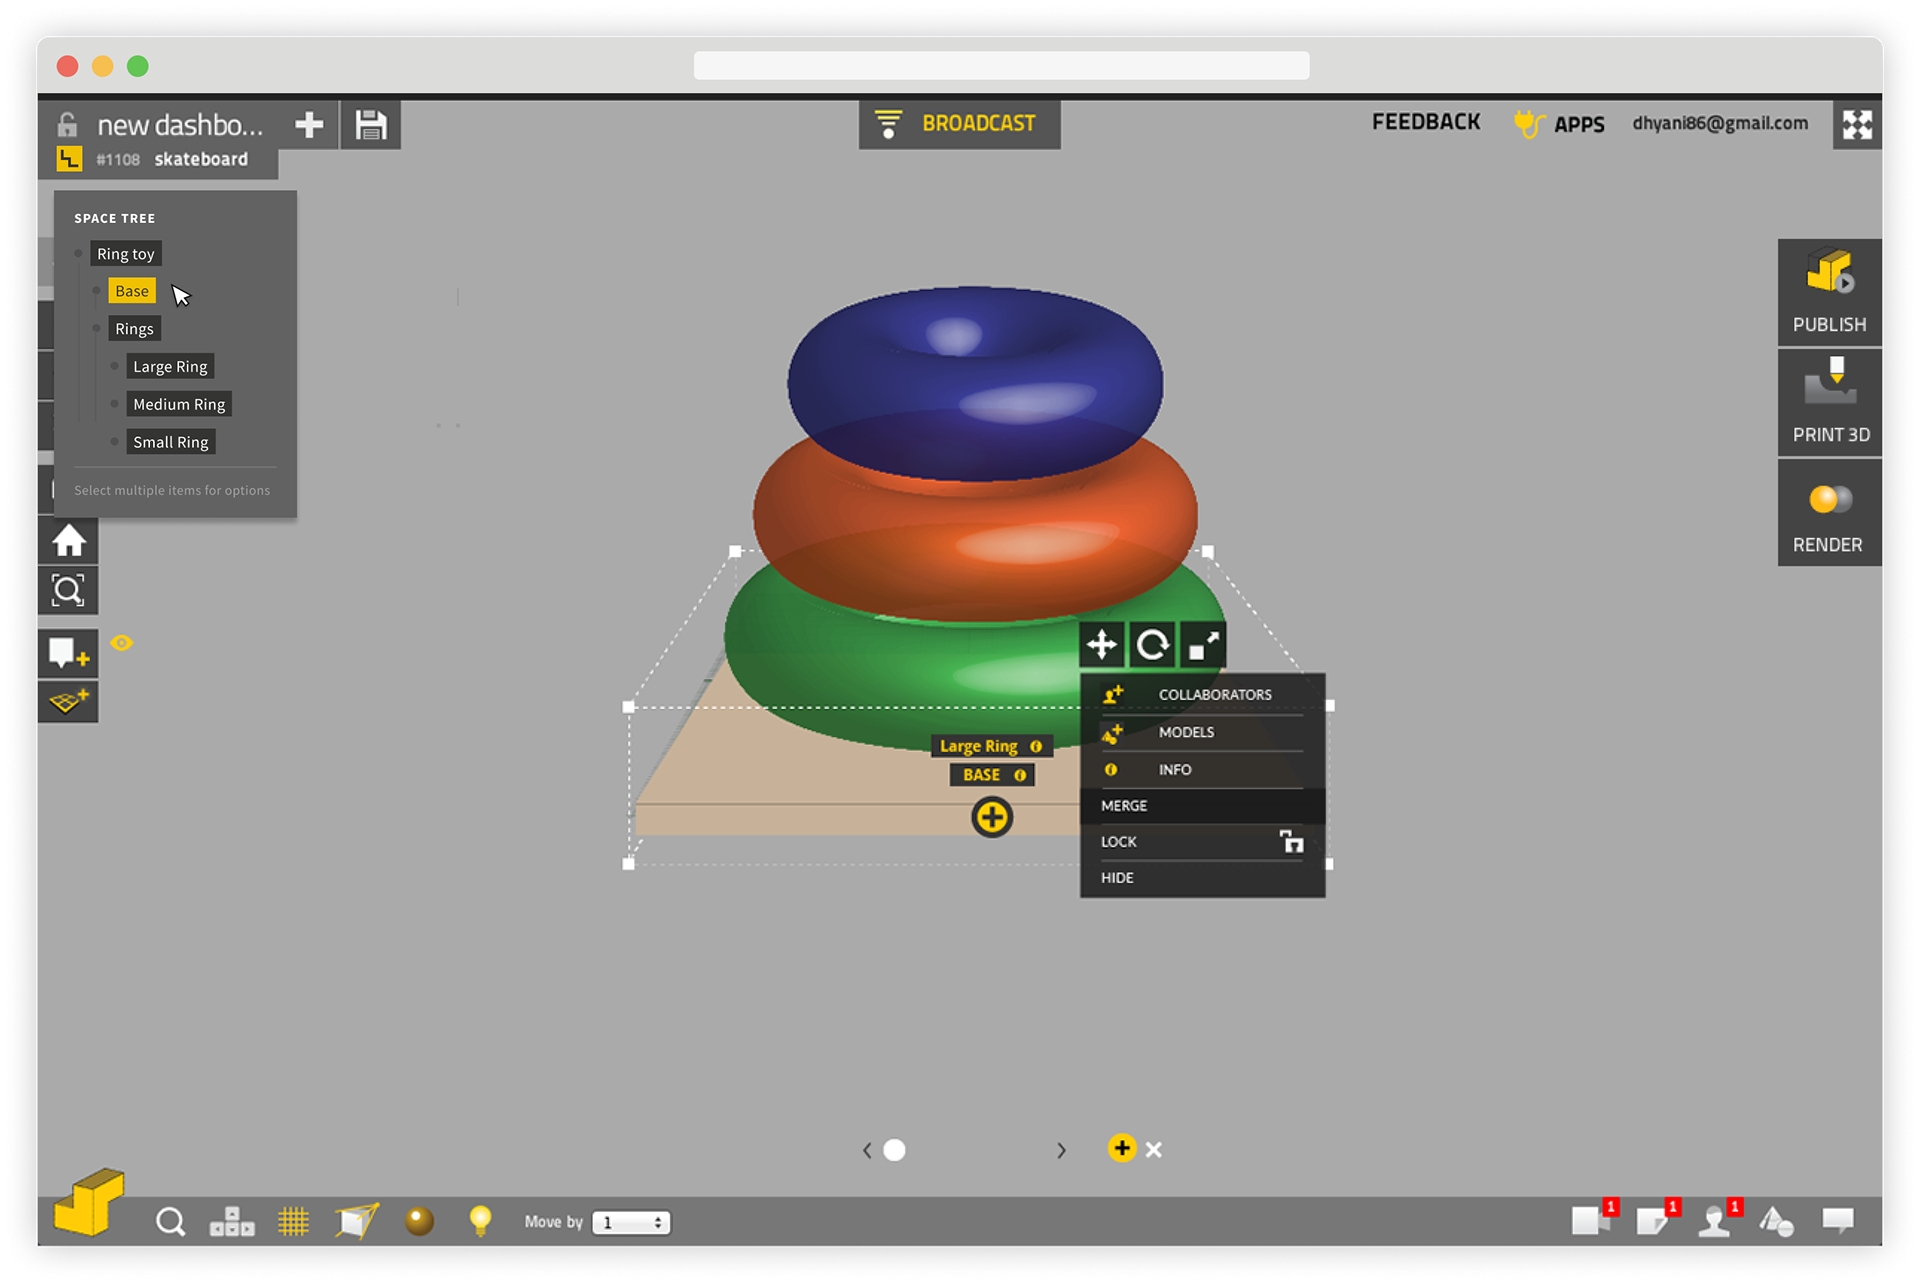Toggle the yellow eye visibility icon

122,643
